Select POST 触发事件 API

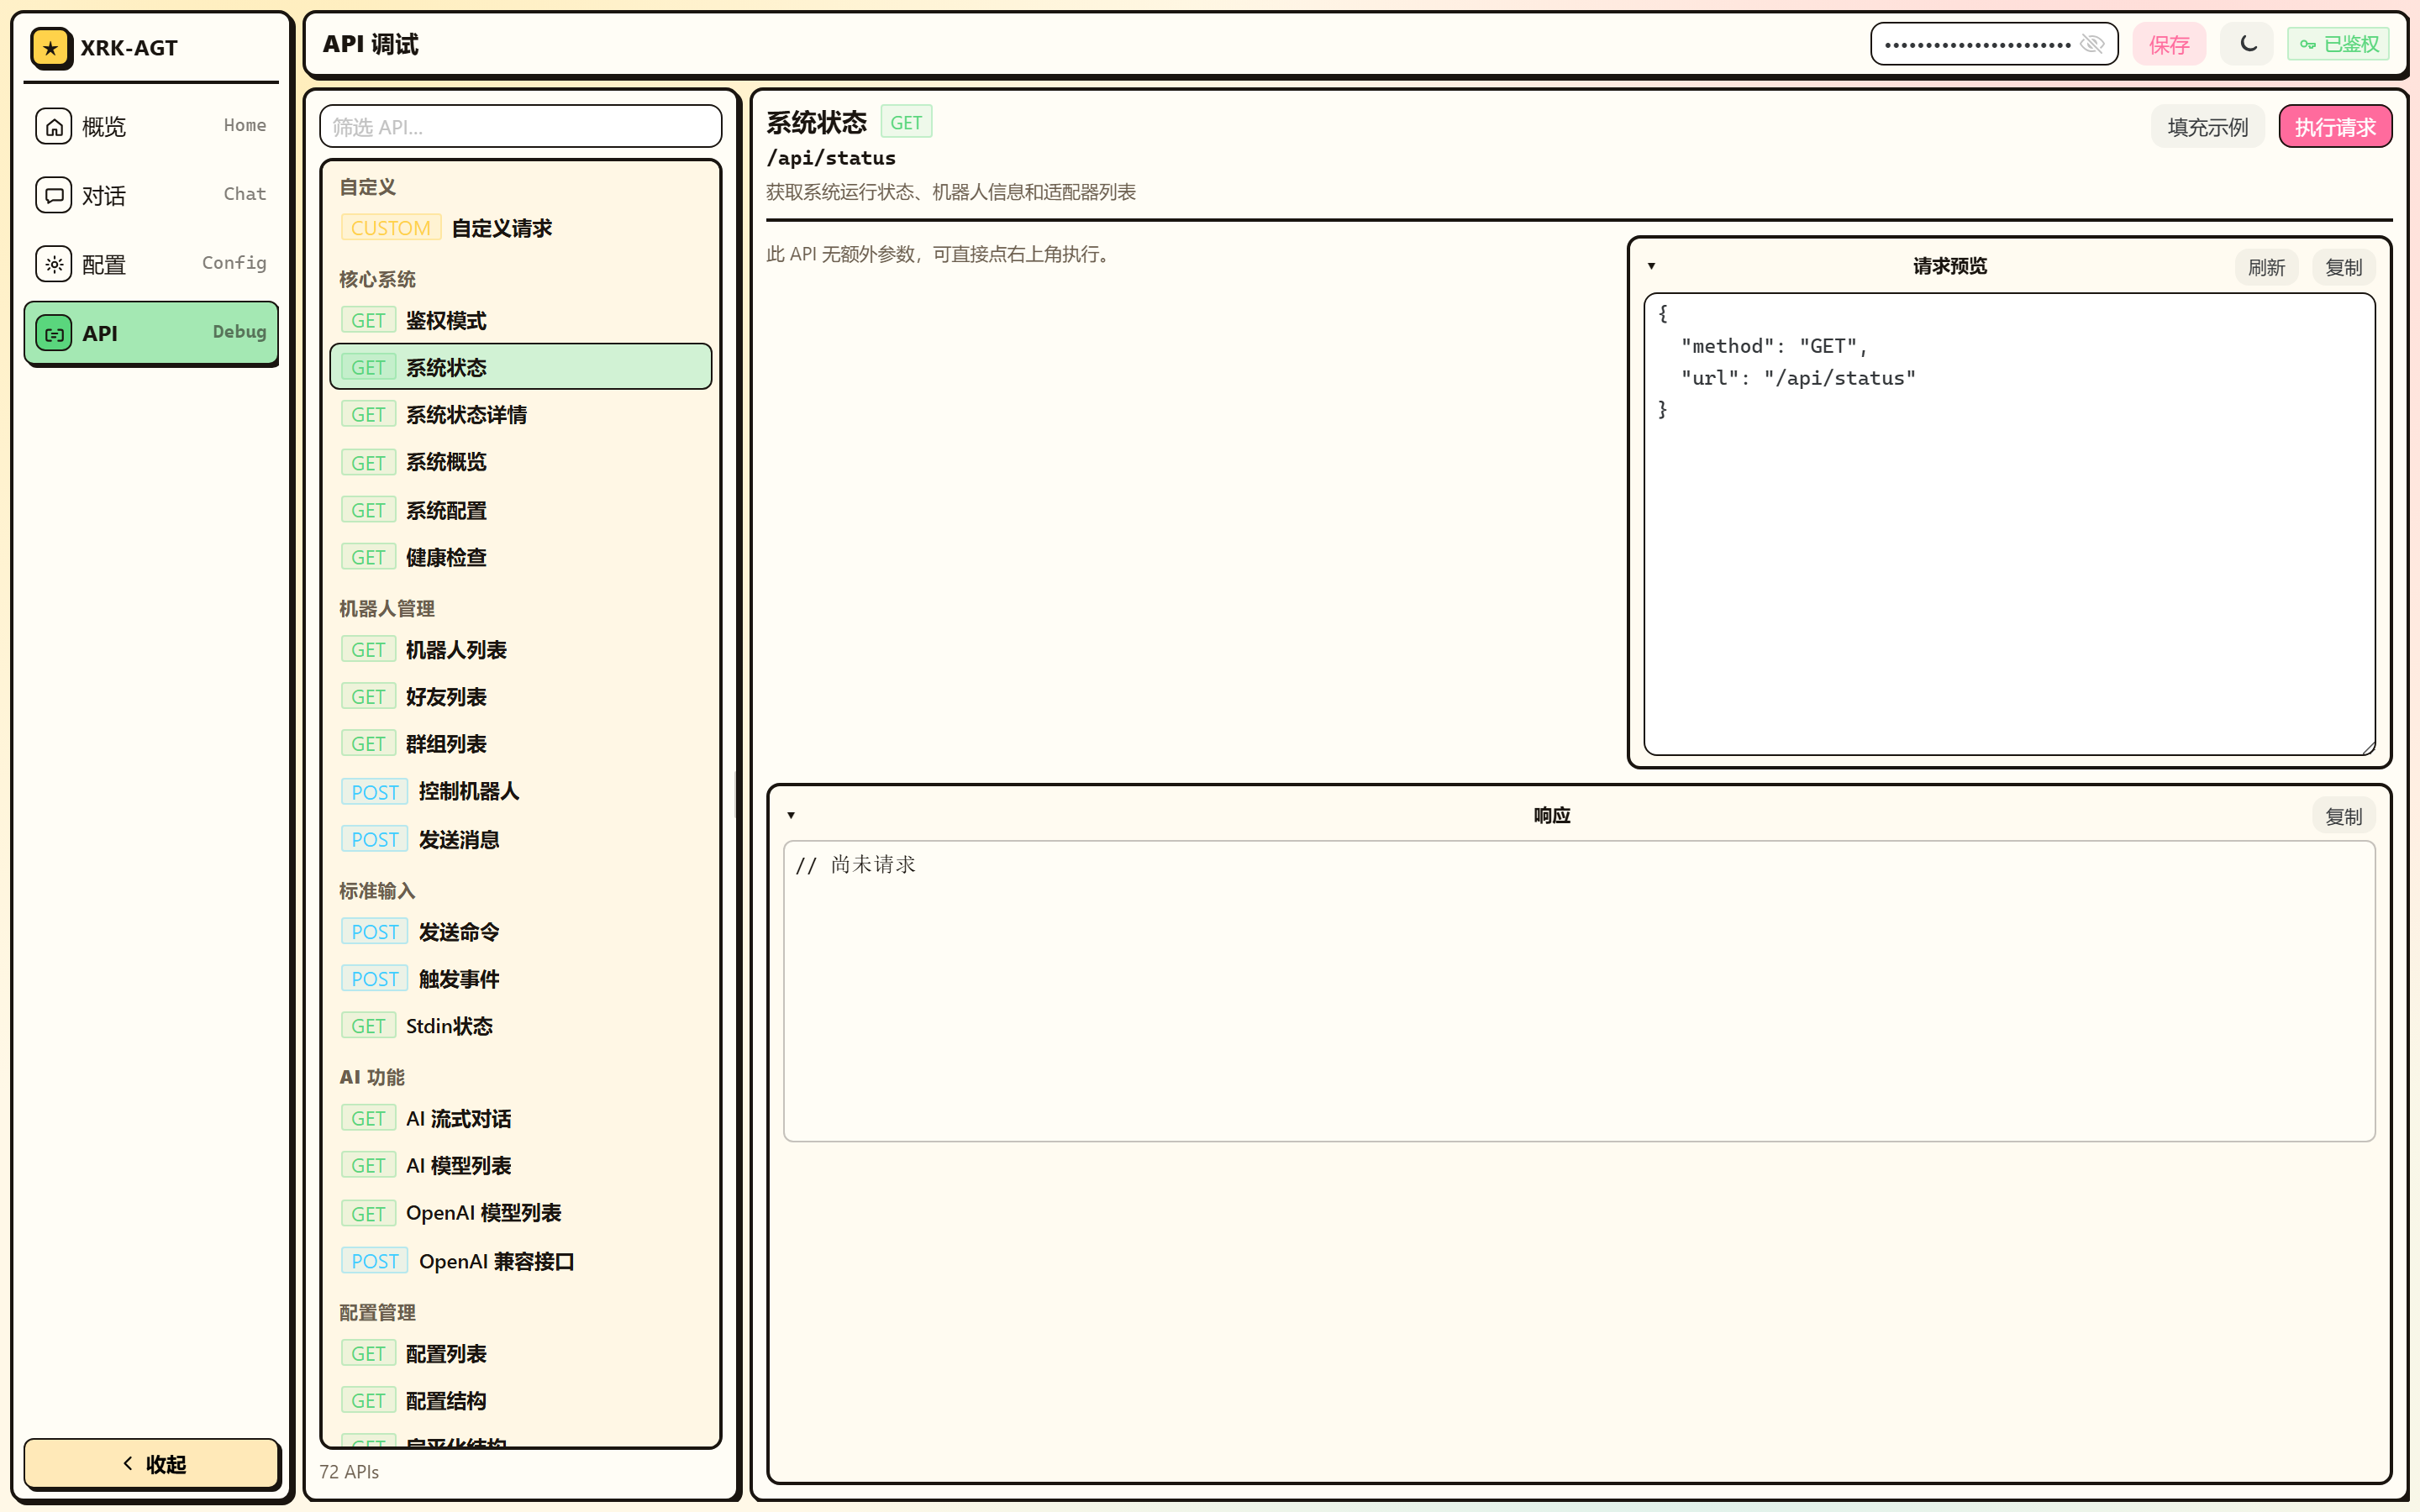coord(520,979)
